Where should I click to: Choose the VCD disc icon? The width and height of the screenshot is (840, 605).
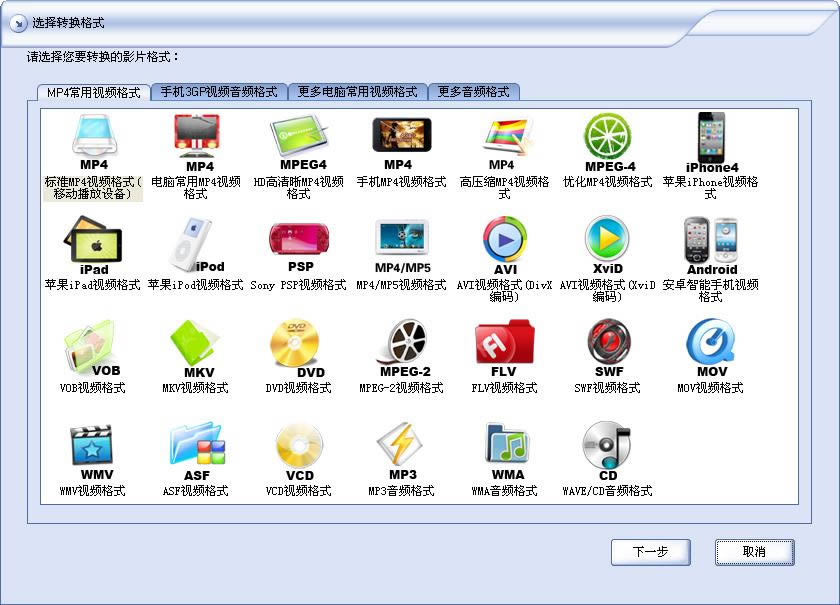click(299, 452)
